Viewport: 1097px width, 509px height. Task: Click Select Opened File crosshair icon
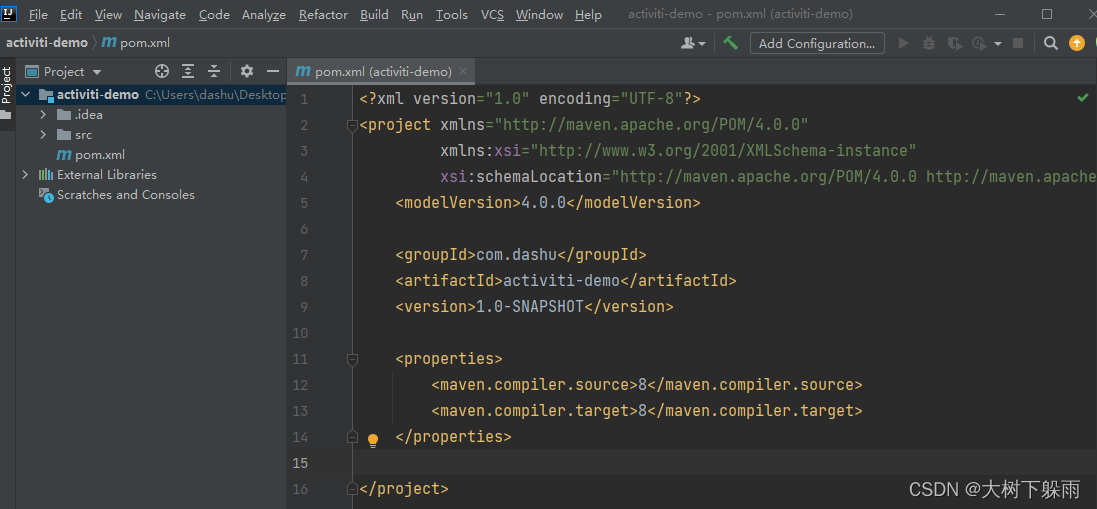click(x=162, y=71)
